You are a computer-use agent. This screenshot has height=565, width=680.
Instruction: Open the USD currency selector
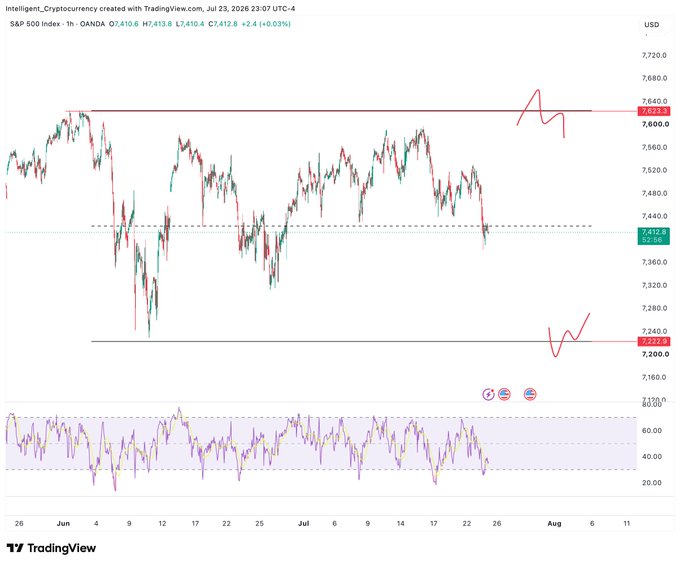pos(651,25)
